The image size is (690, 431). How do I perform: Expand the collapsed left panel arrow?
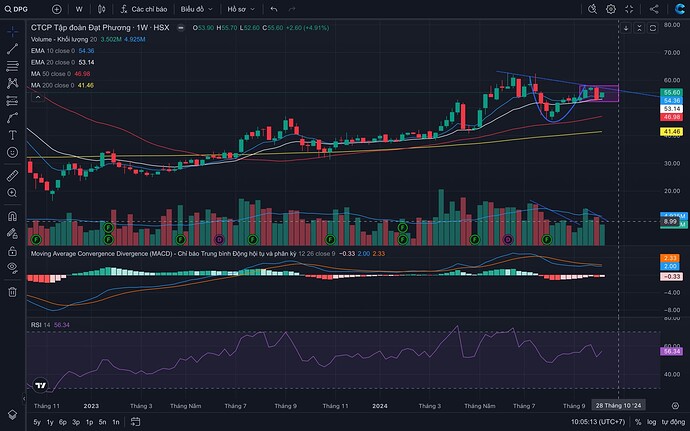pos(24,399)
